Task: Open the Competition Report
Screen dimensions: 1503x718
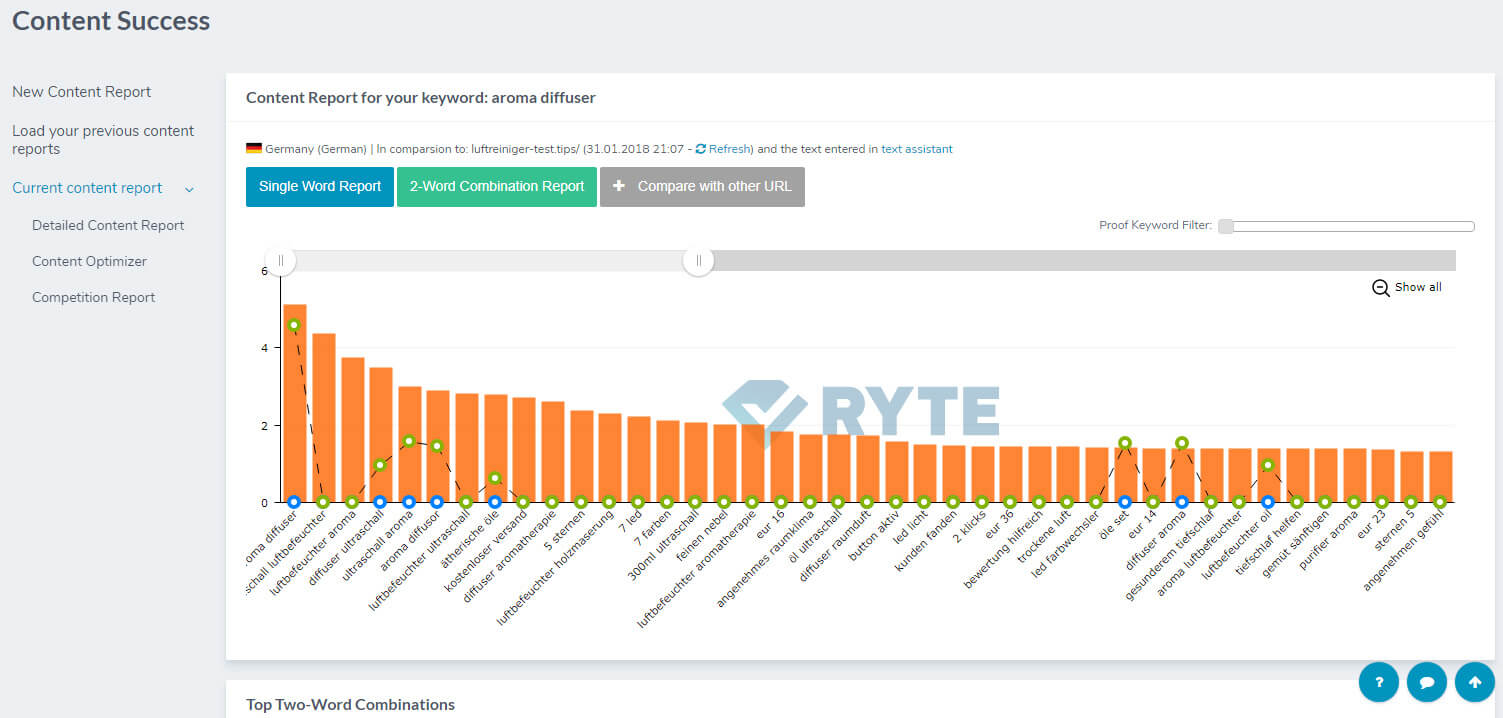Action: pos(93,298)
